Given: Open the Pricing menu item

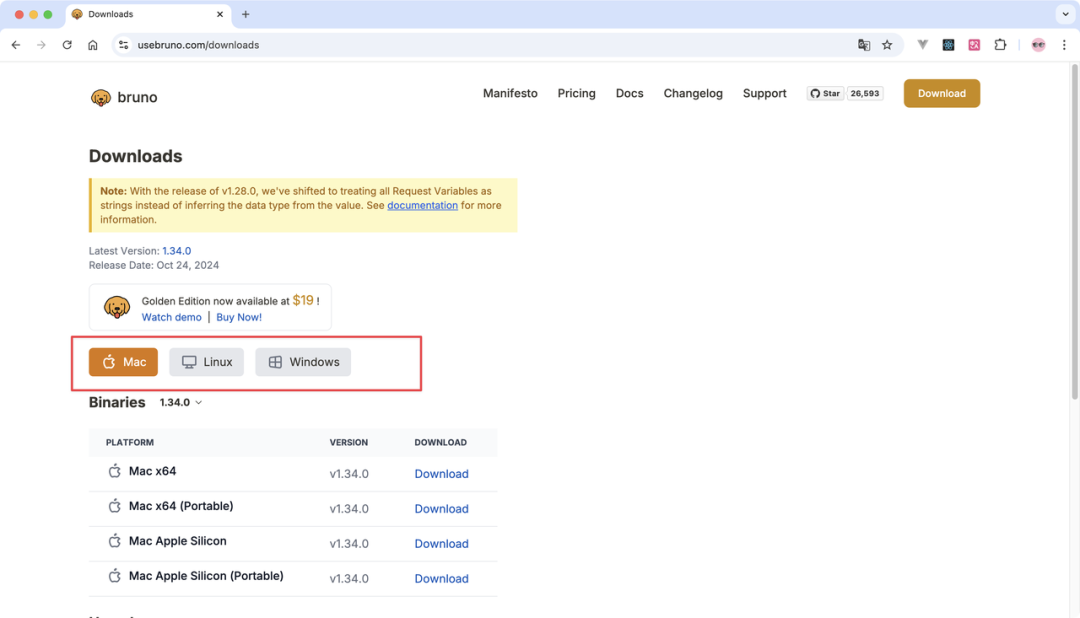Looking at the screenshot, I should point(576,93).
